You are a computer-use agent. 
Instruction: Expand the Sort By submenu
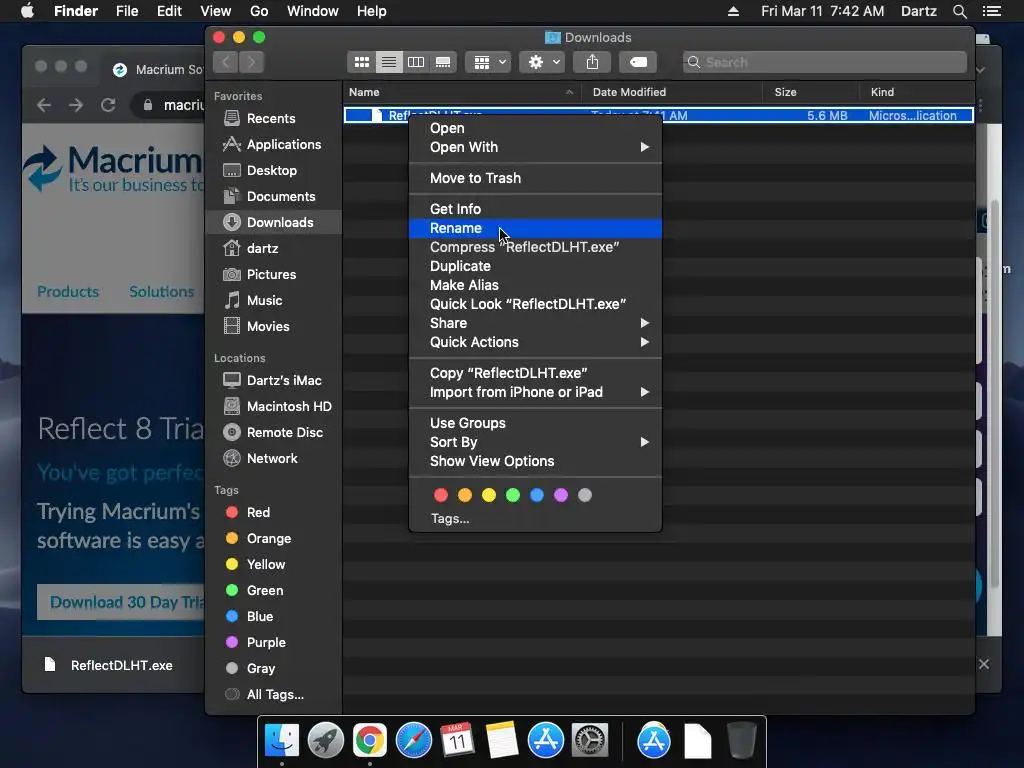[535, 442]
